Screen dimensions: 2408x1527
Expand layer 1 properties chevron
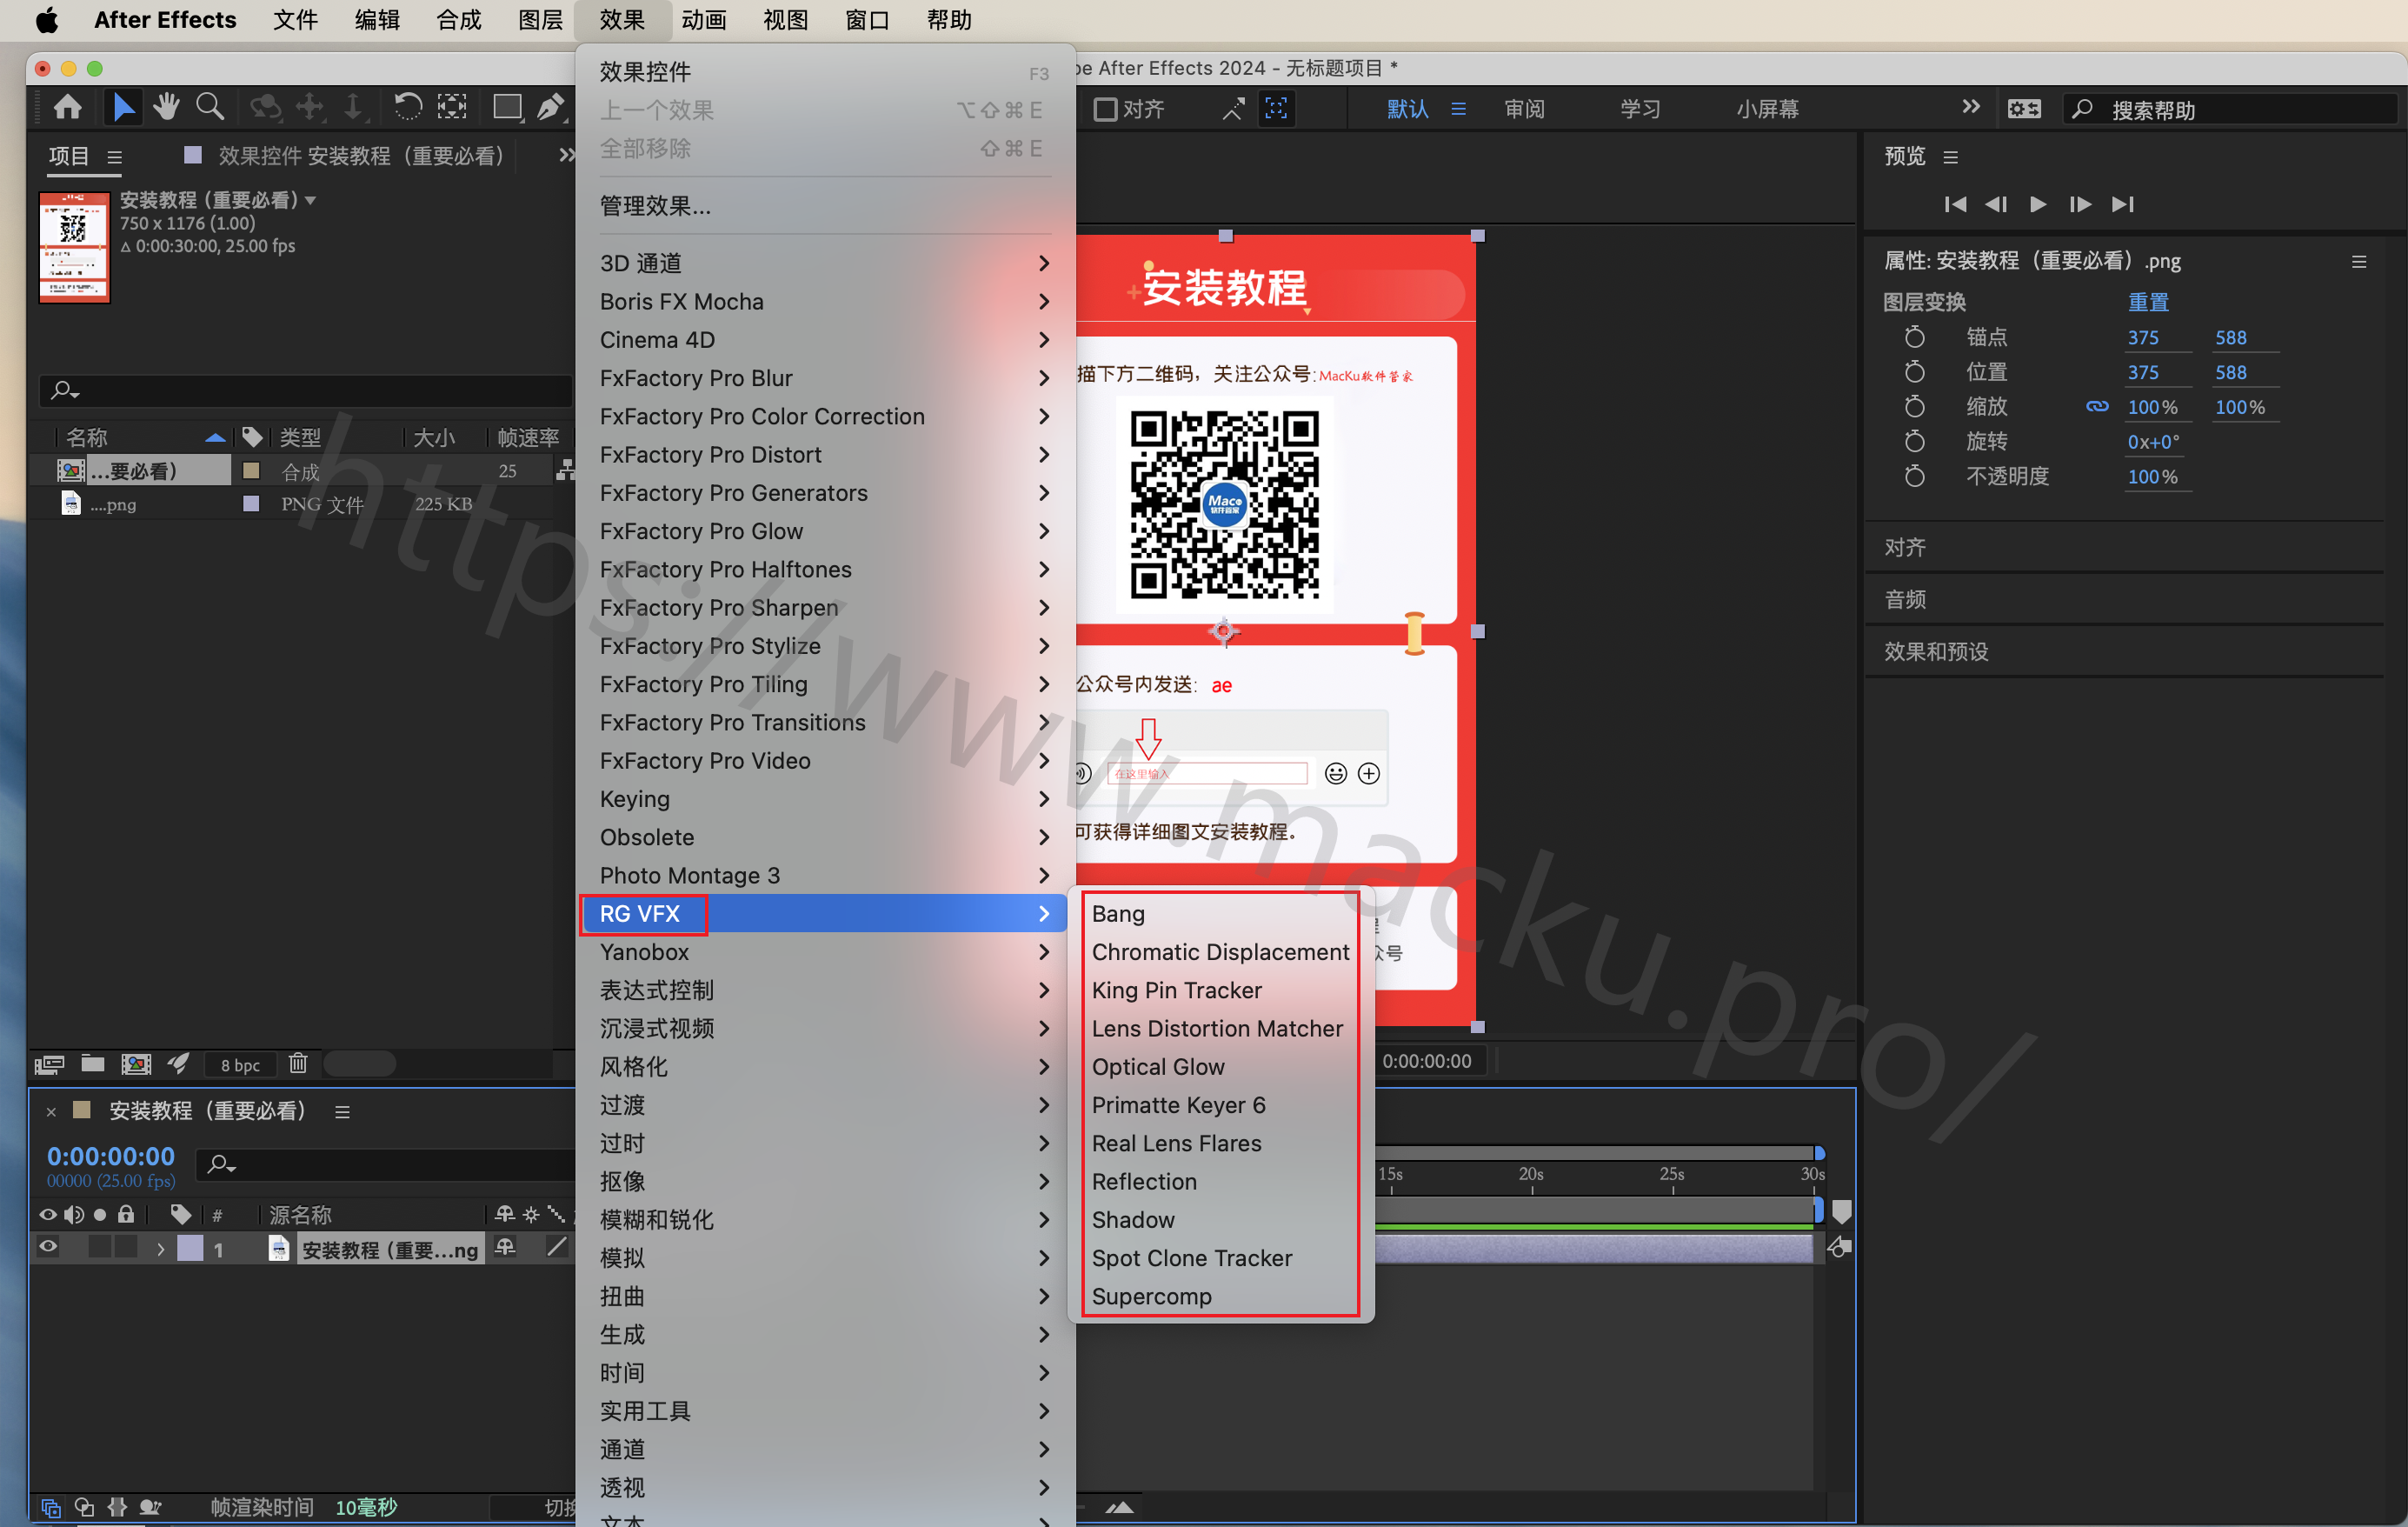[x=160, y=1249]
